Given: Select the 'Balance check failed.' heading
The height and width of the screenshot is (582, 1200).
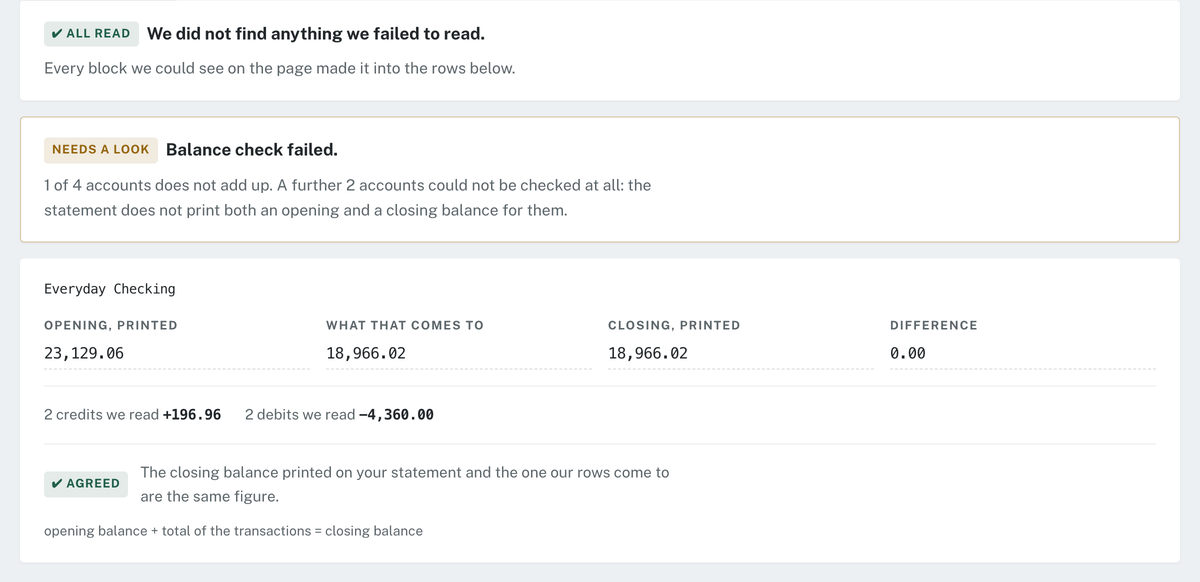Looking at the screenshot, I should click(x=252, y=149).
